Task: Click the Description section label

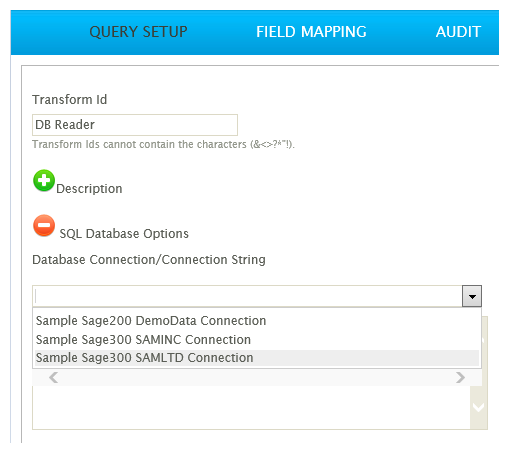Action: [x=89, y=189]
